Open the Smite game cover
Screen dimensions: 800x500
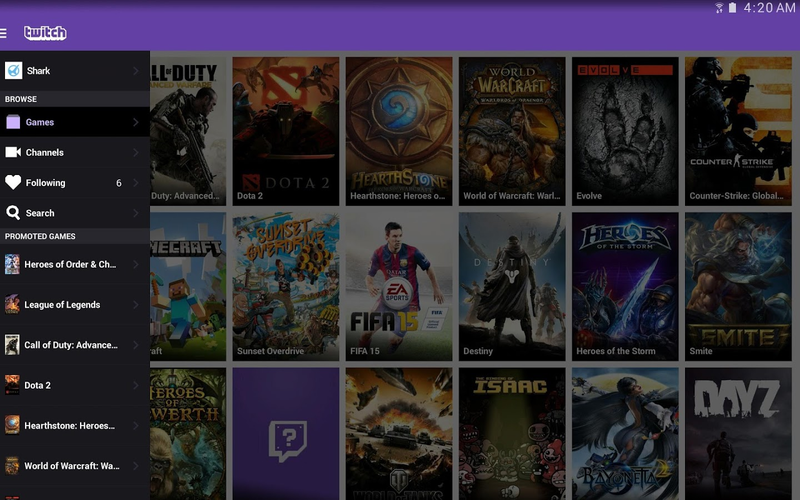pos(738,287)
